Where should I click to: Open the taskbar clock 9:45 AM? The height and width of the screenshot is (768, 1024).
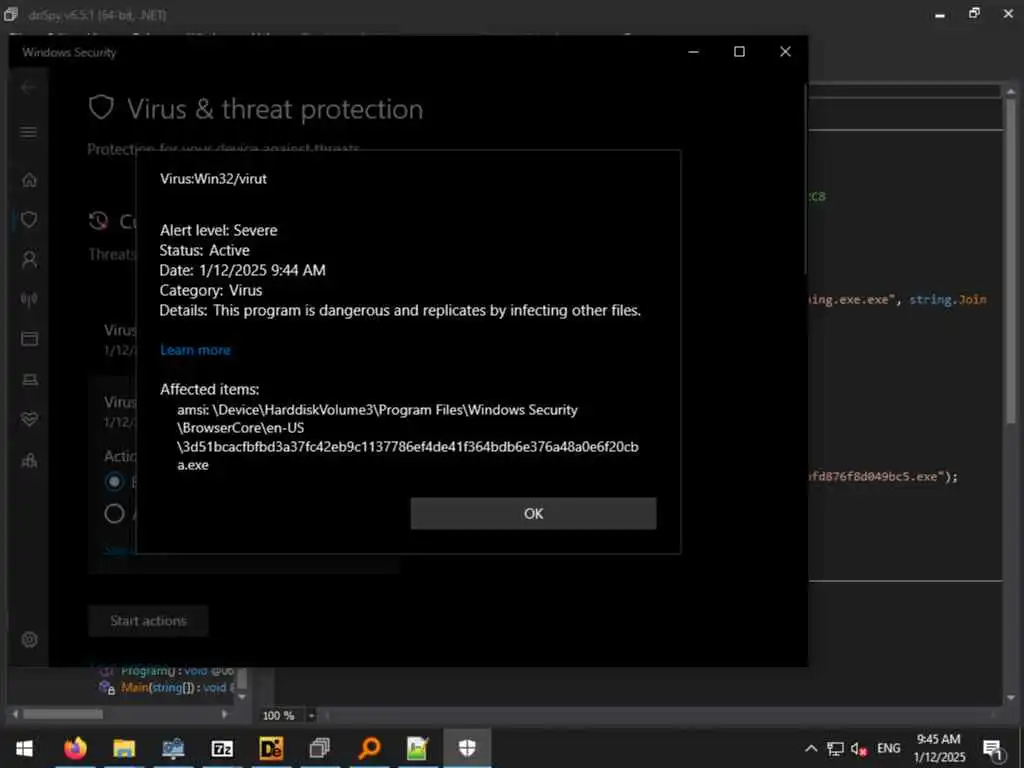coord(939,748)
